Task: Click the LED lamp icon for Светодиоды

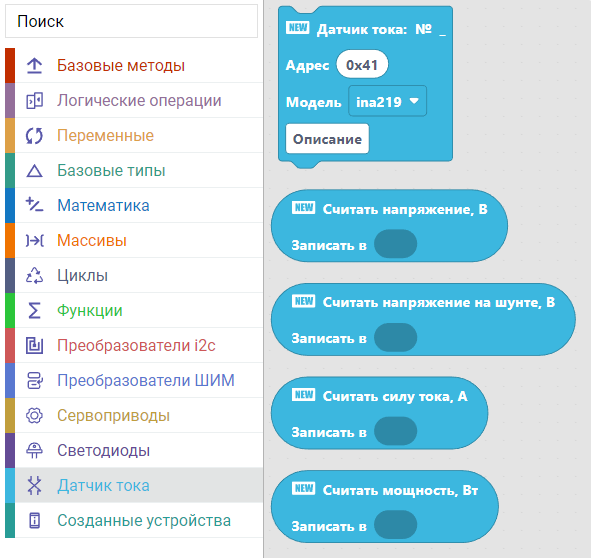Action: tap(34, 451)
